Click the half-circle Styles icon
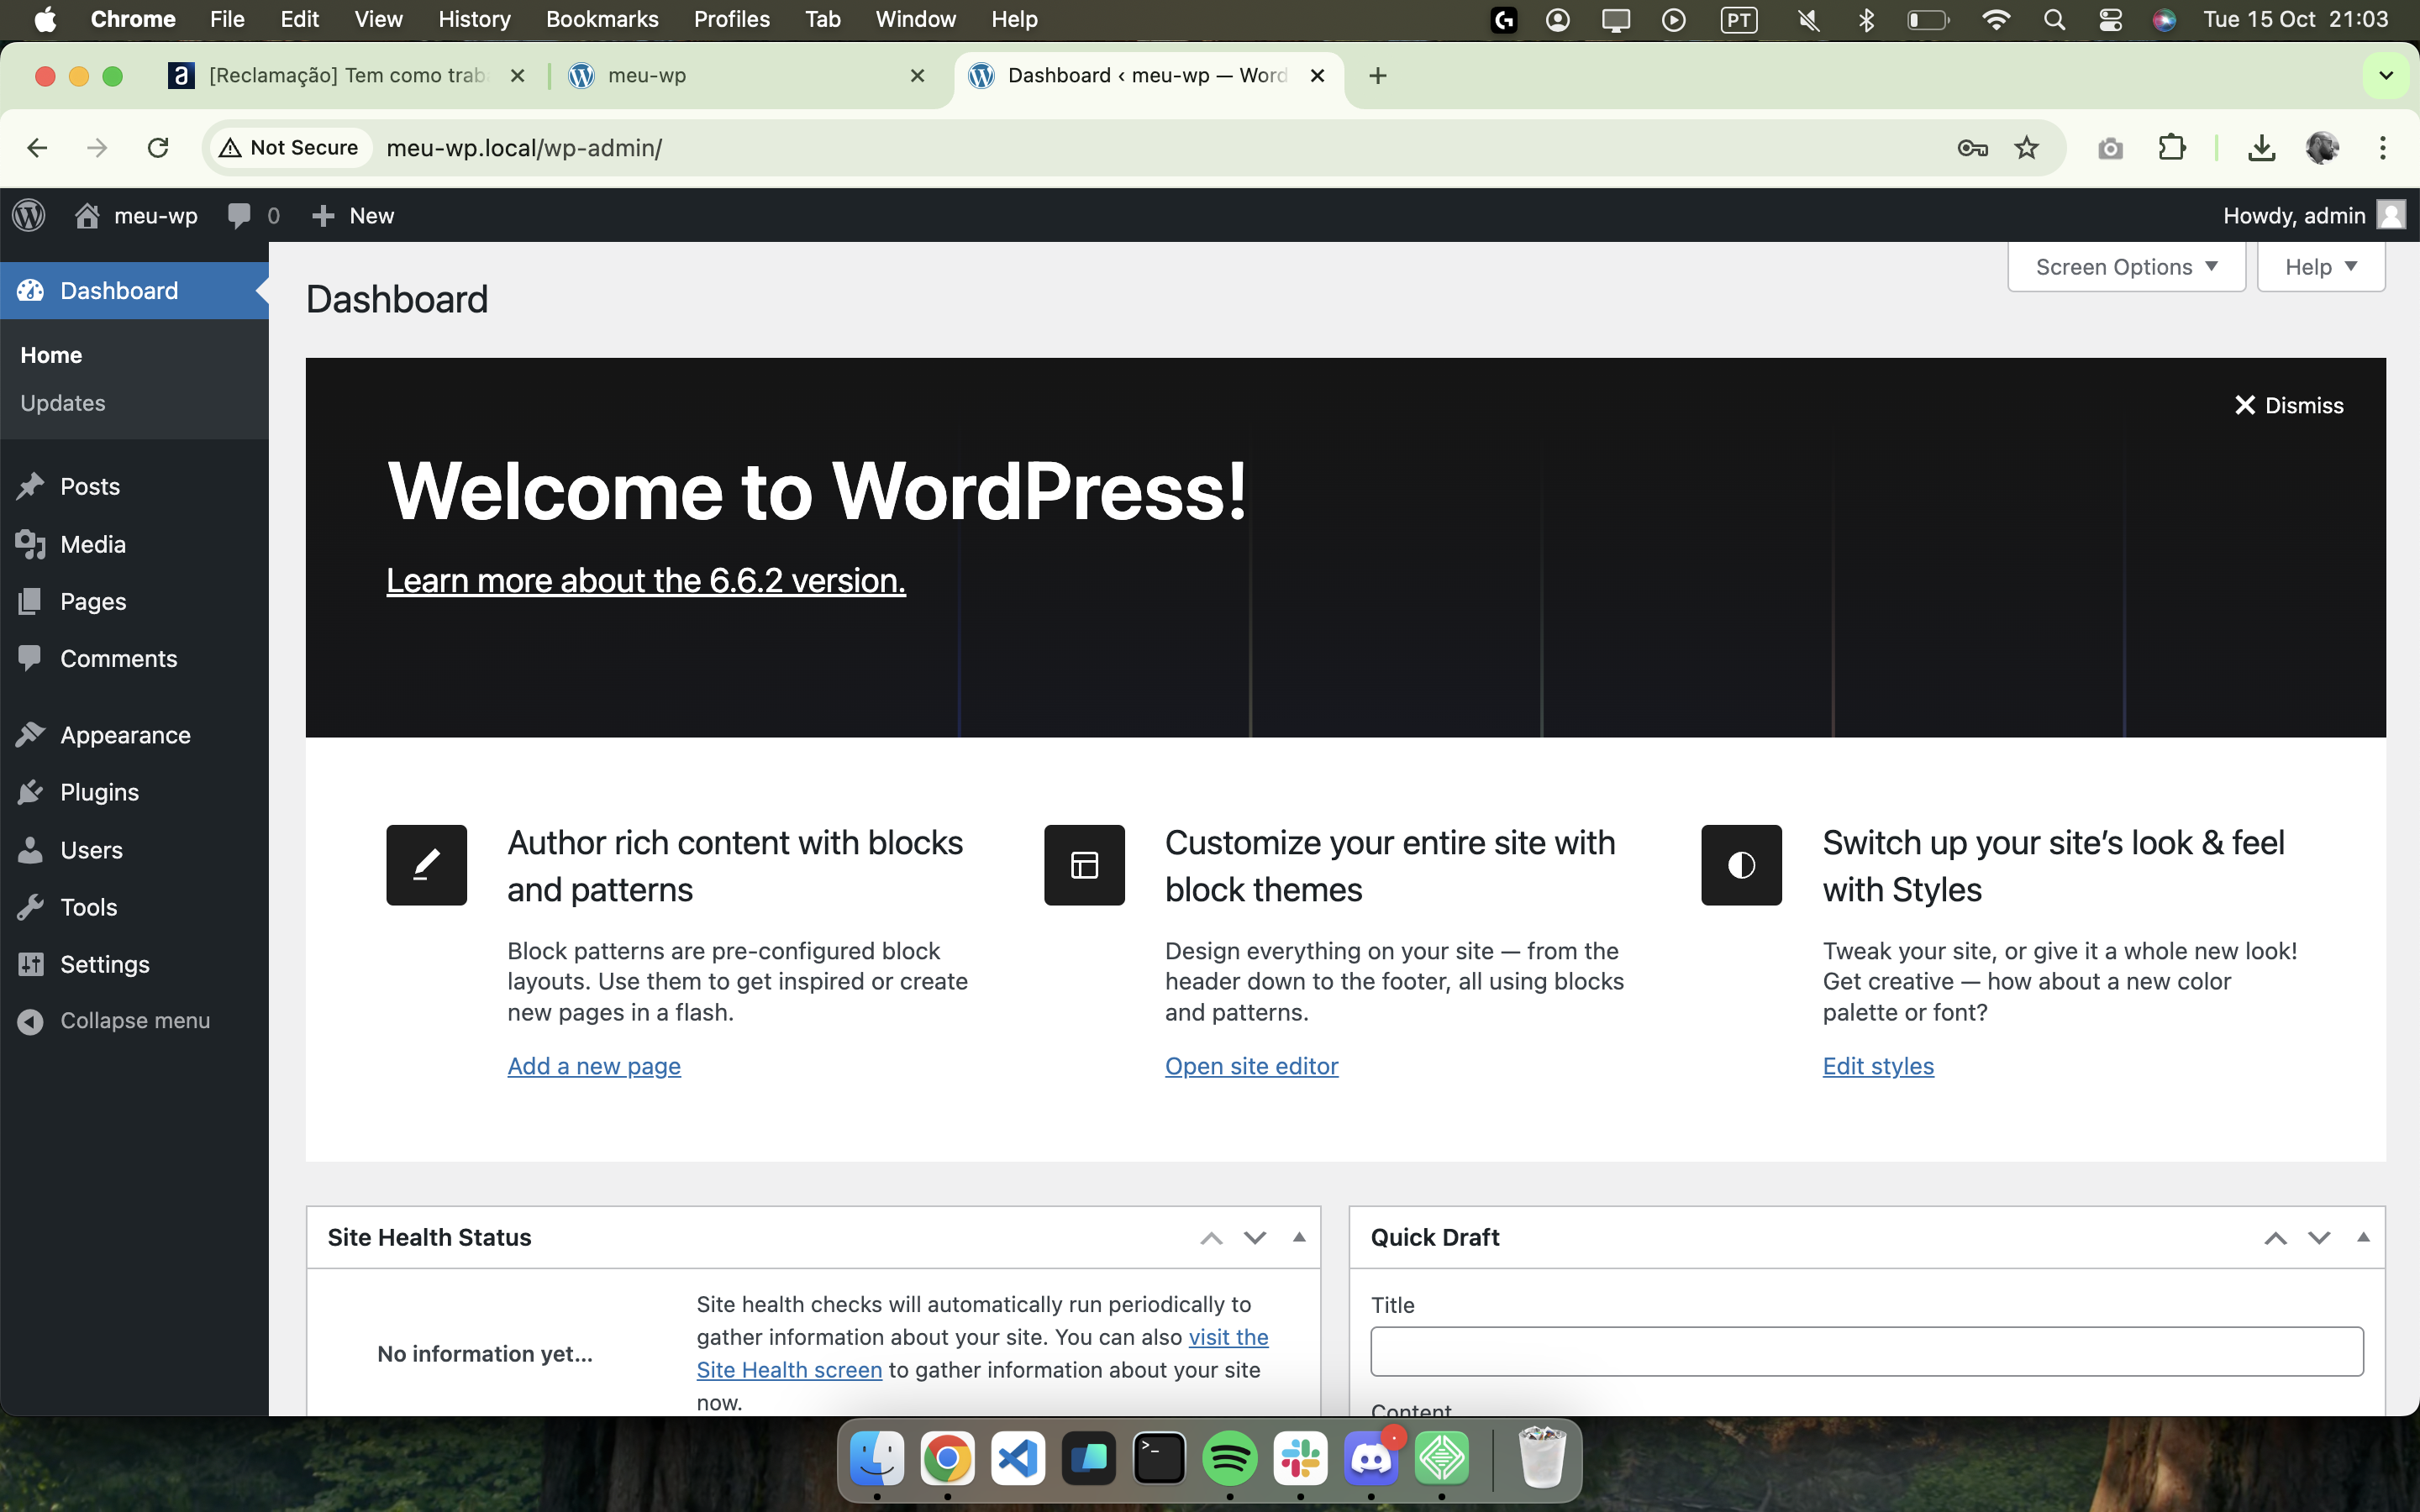This screenshot has height=1512, width=2420. point(1741,865)
